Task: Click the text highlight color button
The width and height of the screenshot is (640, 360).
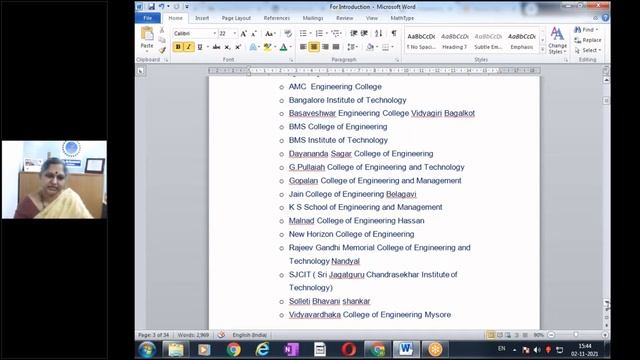Action: tap(267, 47)
